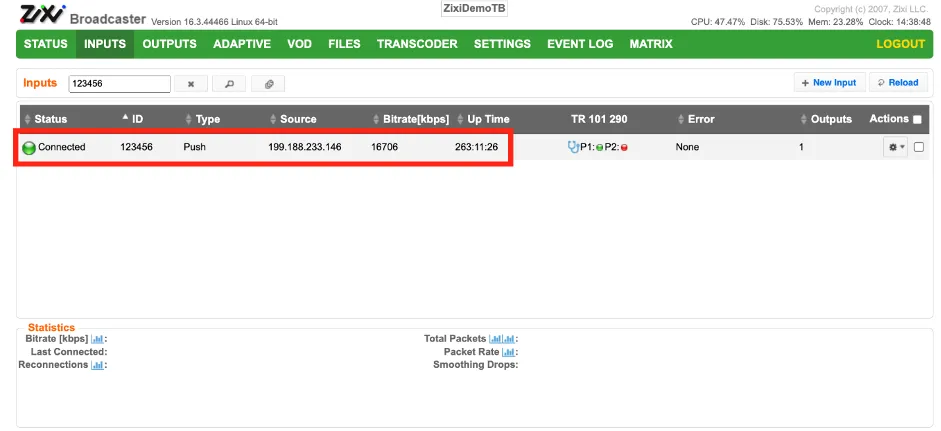Open the SETTINGS tab
941x431 pixels.
[x=502, y=44]
